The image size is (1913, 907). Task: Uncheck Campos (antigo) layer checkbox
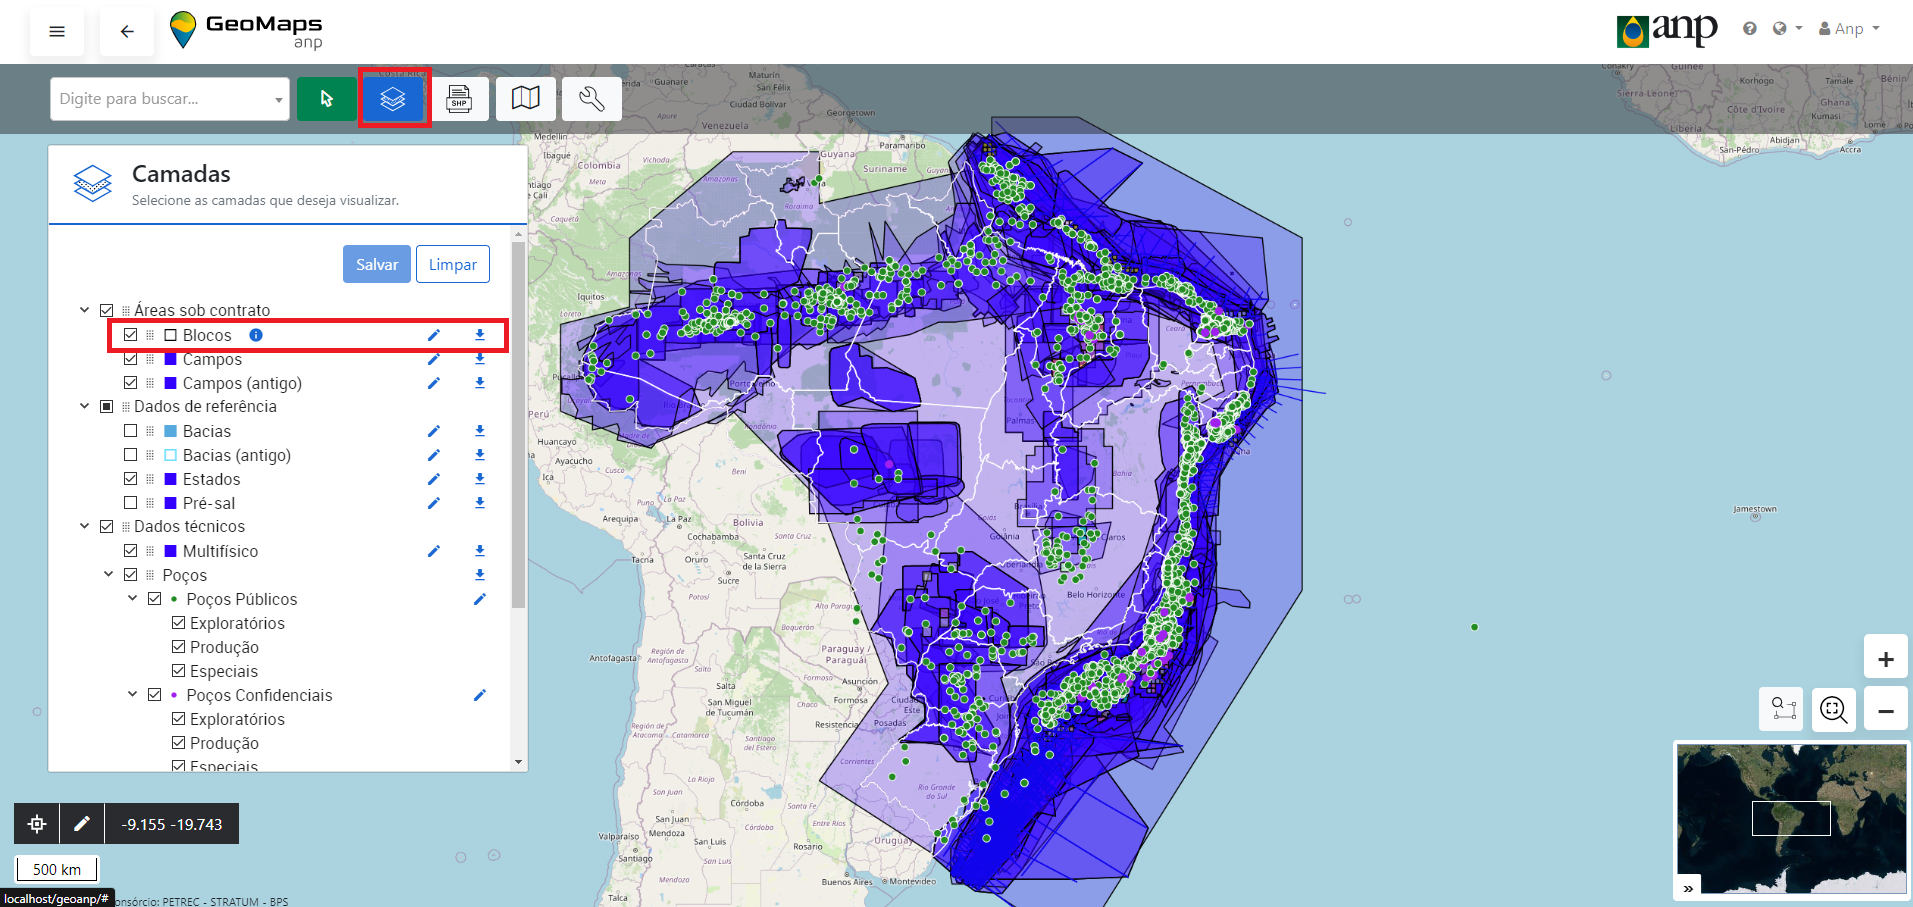point(131,383)
